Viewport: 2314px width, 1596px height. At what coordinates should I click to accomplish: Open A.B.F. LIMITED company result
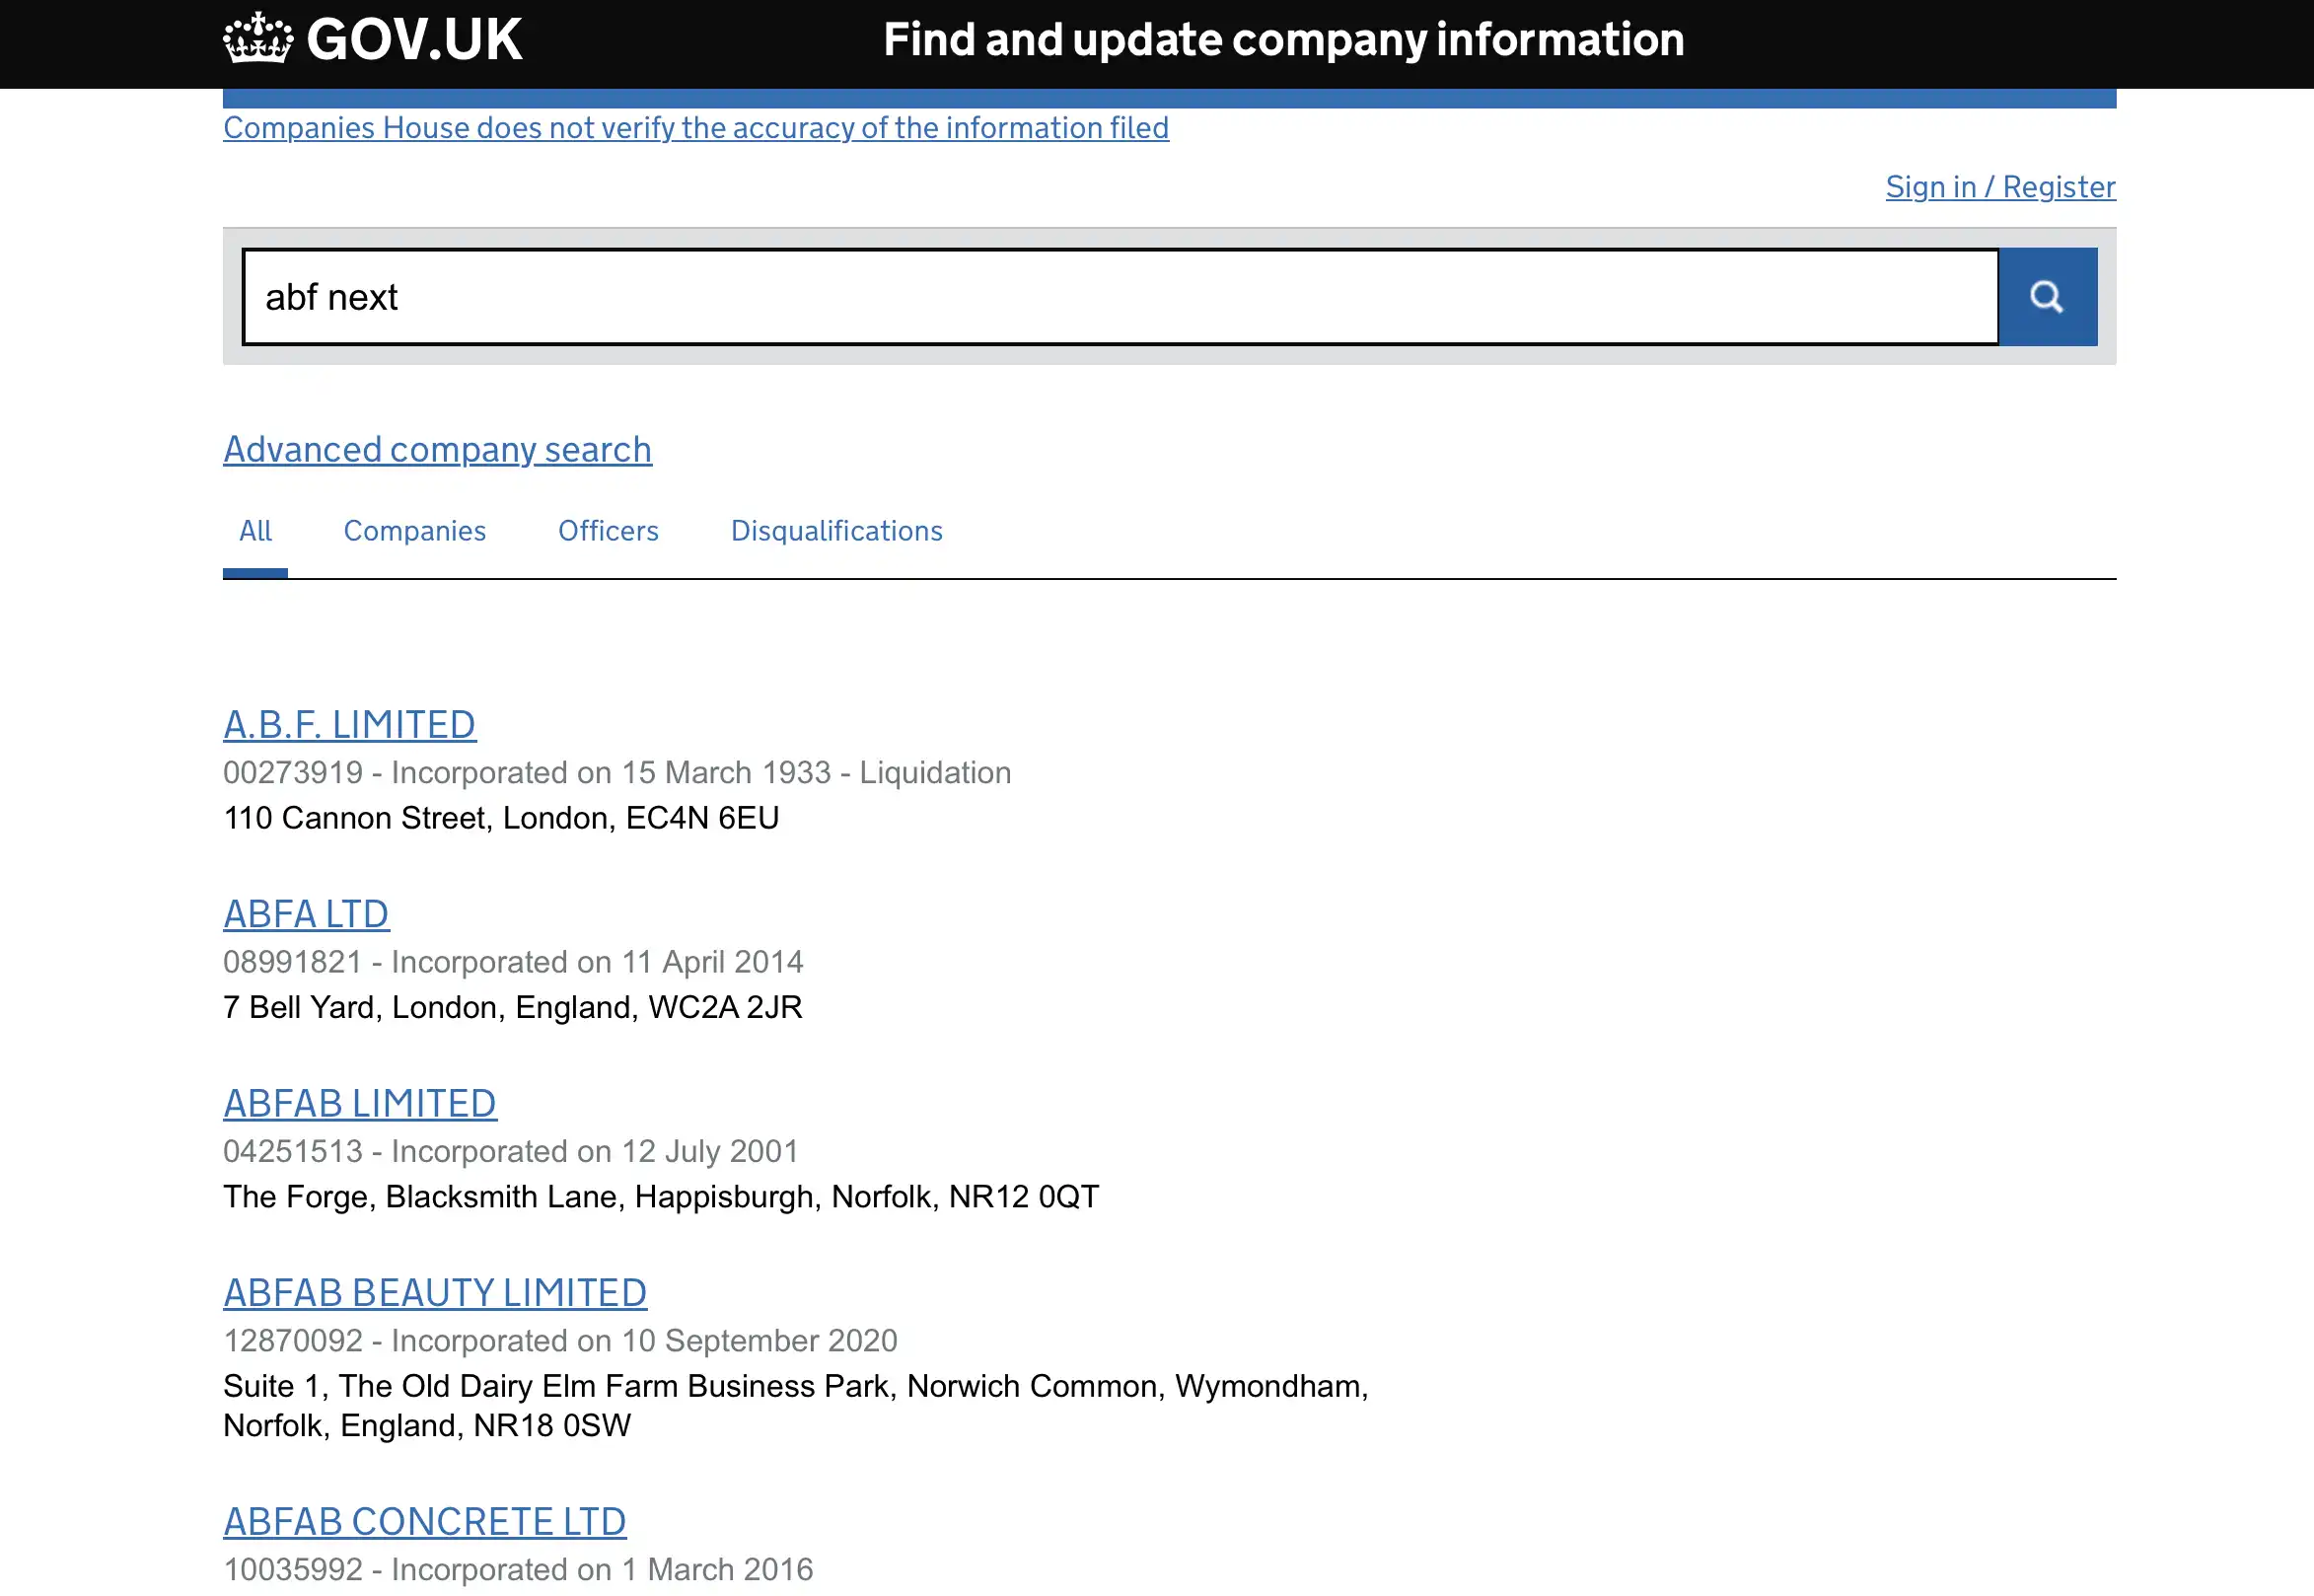click(x=349, y=725)
